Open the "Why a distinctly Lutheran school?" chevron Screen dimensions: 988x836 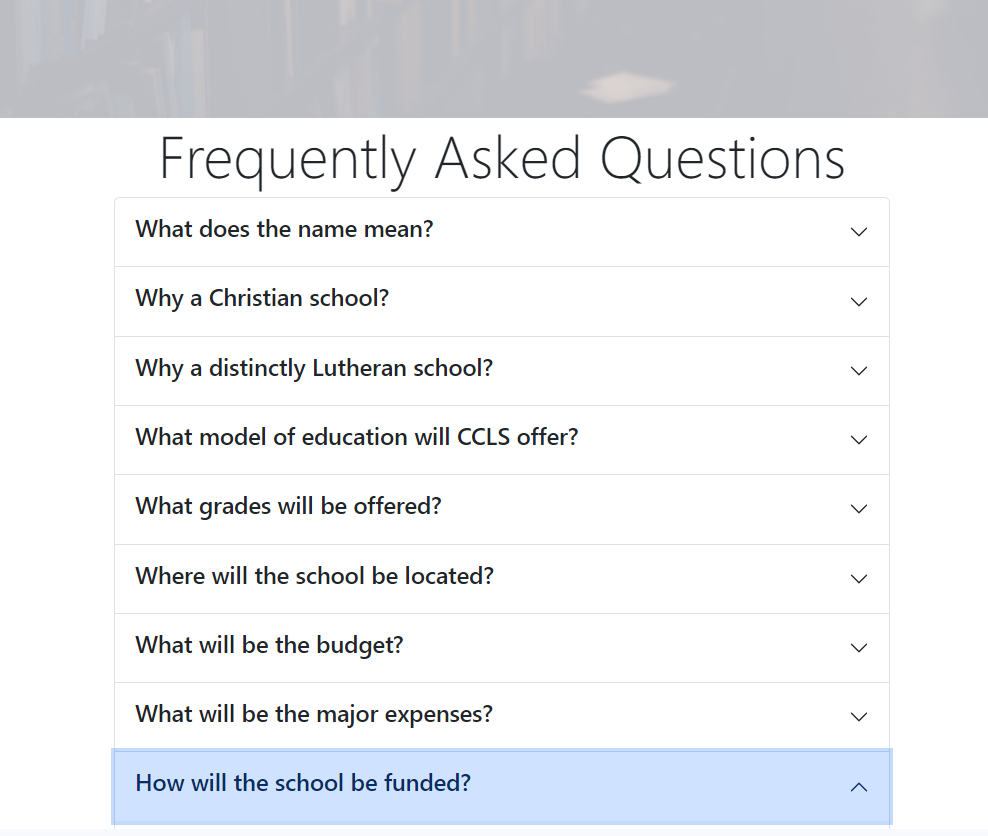[x=859, y=370]
